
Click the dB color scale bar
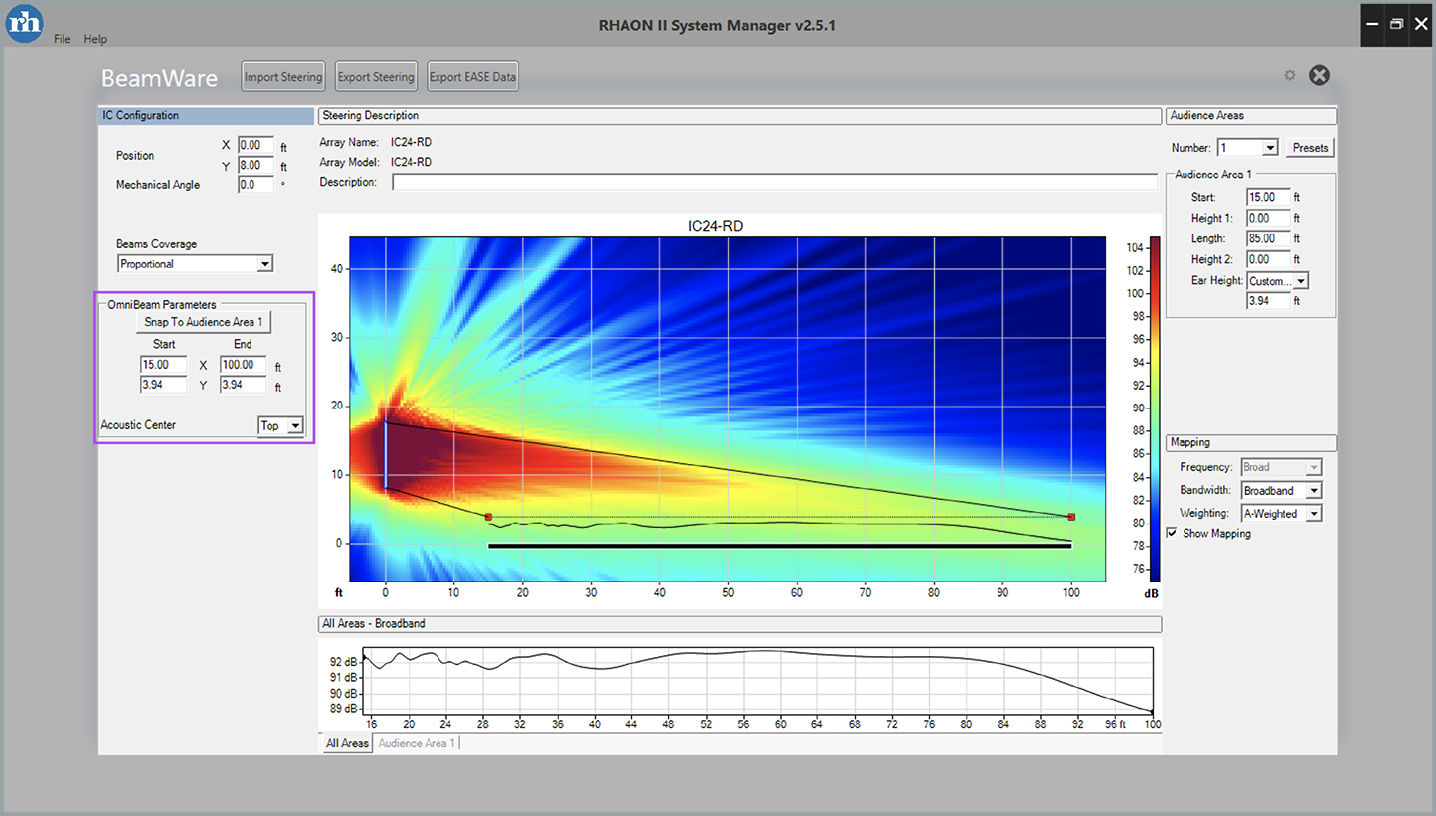[1155, 408]
